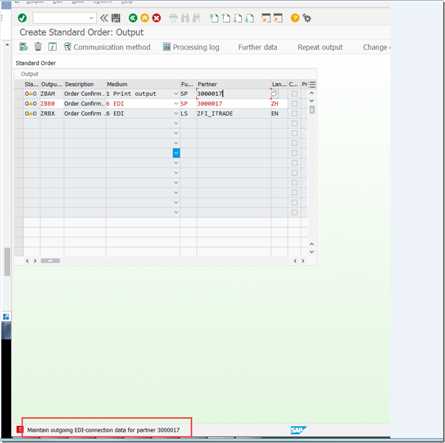Click the Change button at toolbar edge
This screenshot has width=445, height=443.
point(376,47)
